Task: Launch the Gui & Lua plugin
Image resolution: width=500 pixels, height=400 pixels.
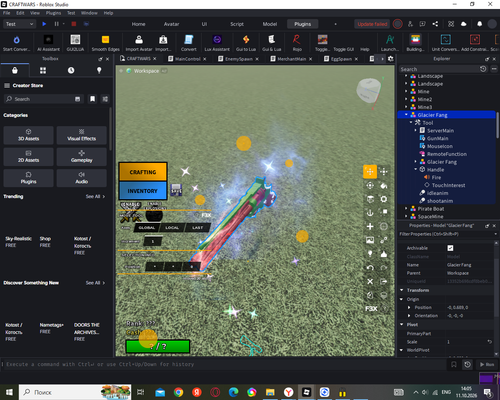Action: tap(272, 40)
